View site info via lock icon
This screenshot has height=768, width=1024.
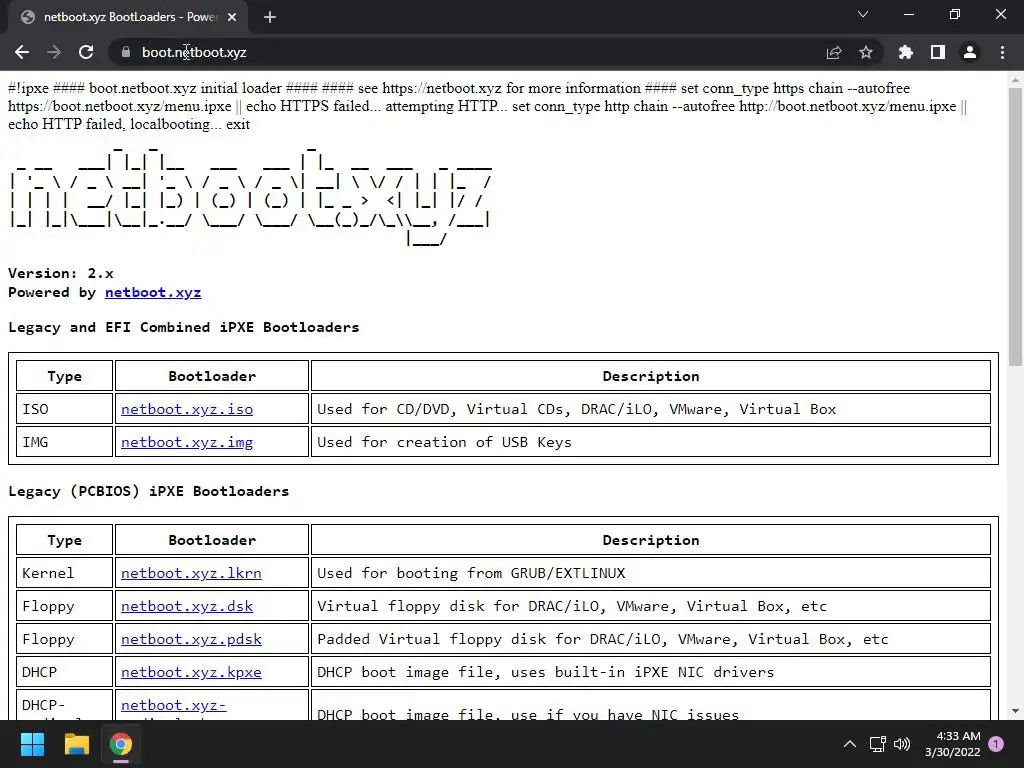(x=126, y=52)
